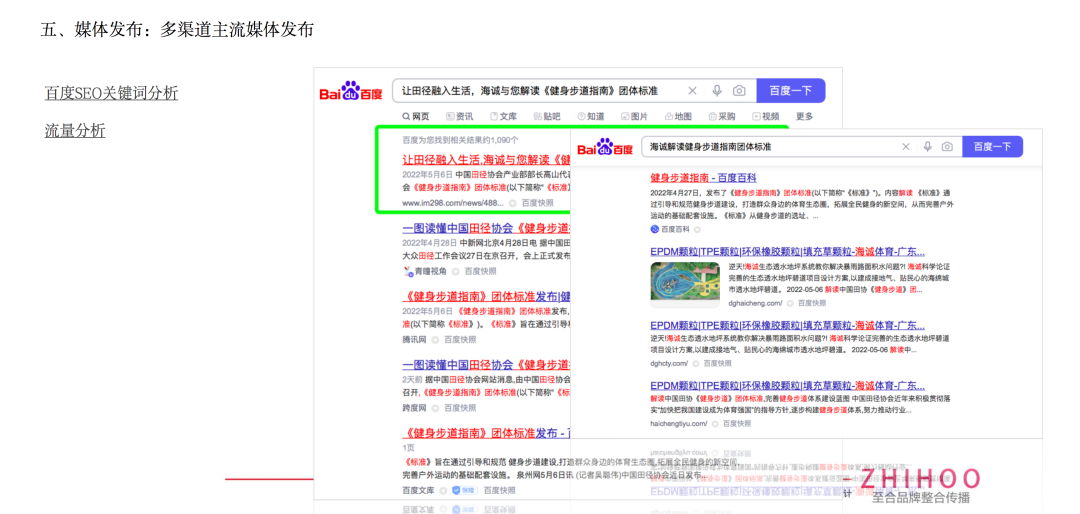The width and height of the screenshot is (1080, 514).
Task: Open EPDM颗粒 result above dghaicheng.com
Action: [x=787, y=251]
